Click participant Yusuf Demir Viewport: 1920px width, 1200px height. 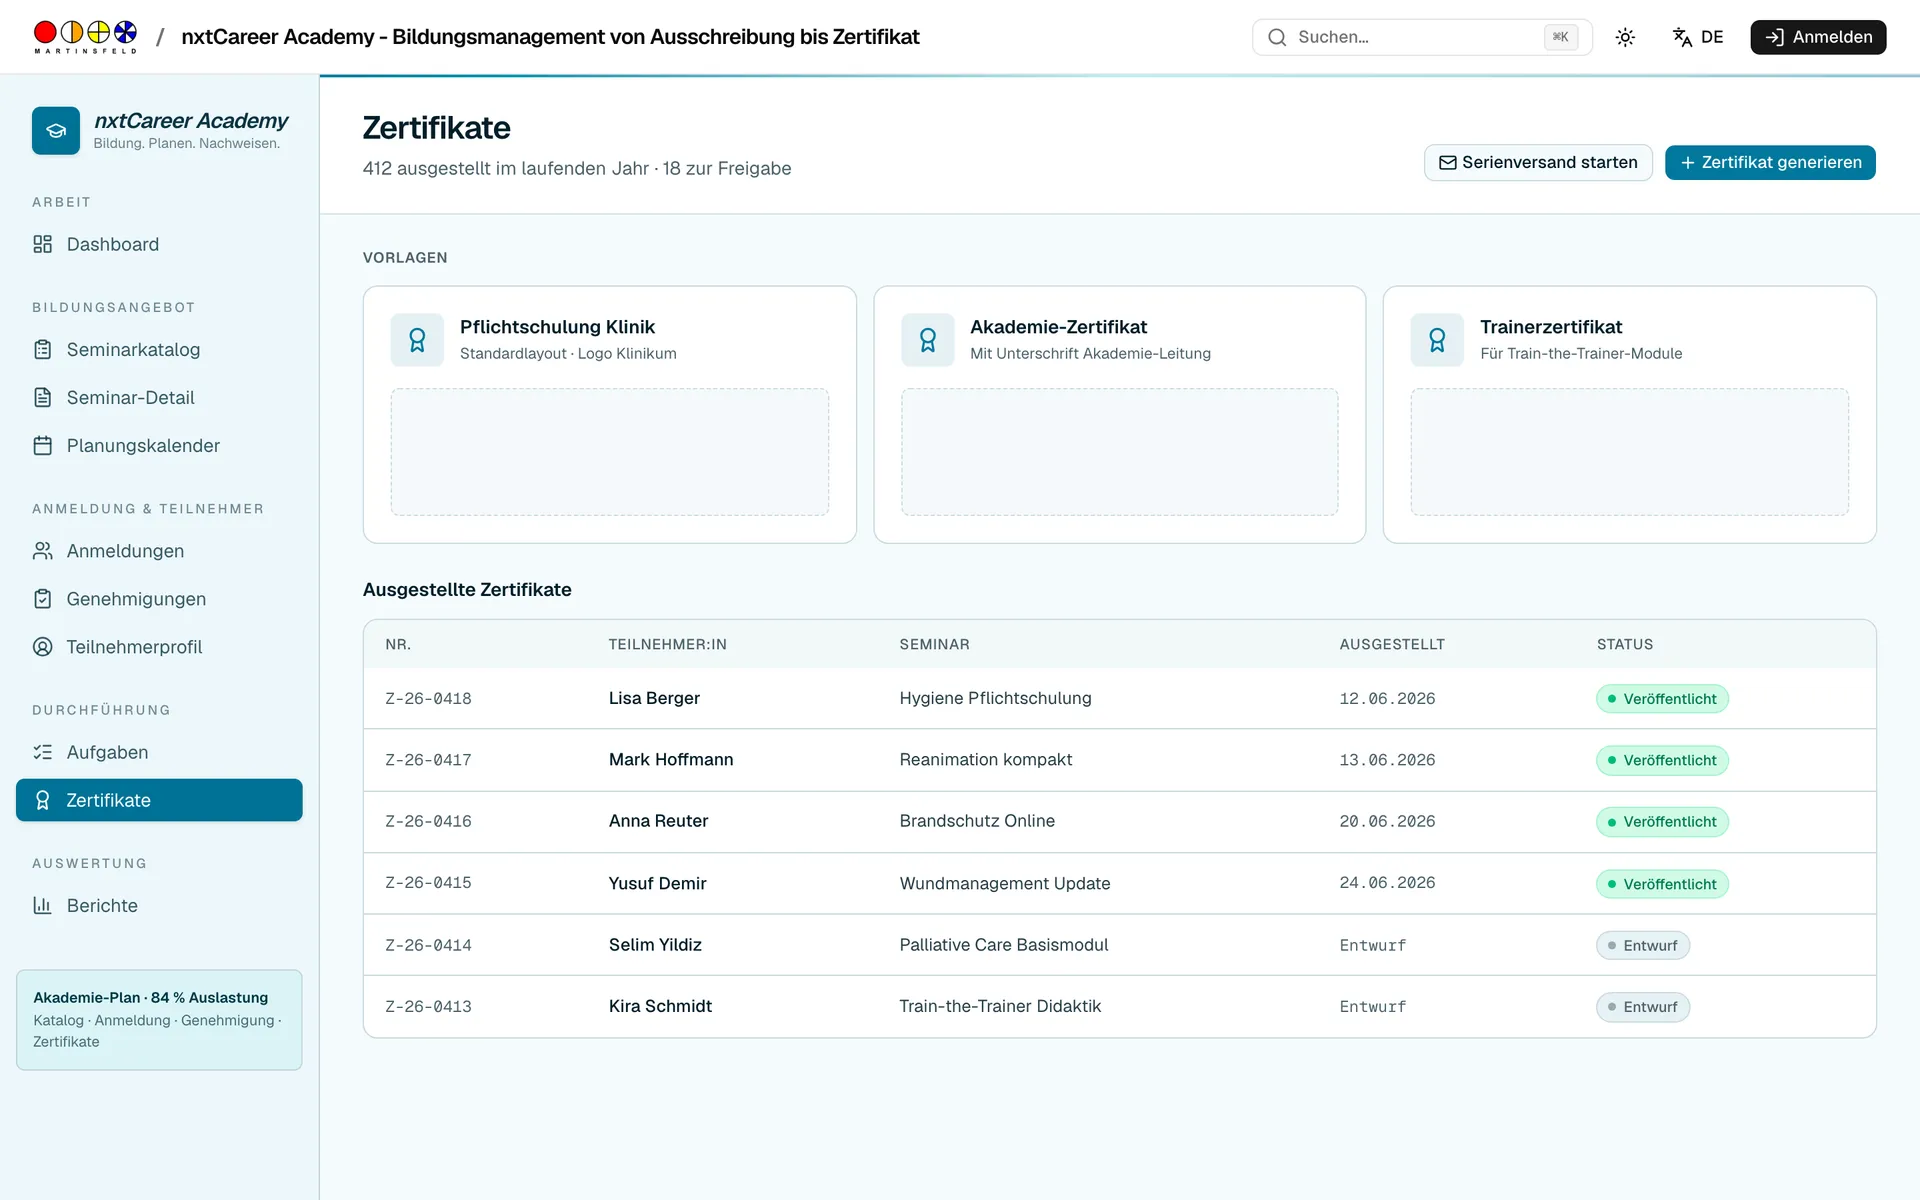(x=657, y=883)
